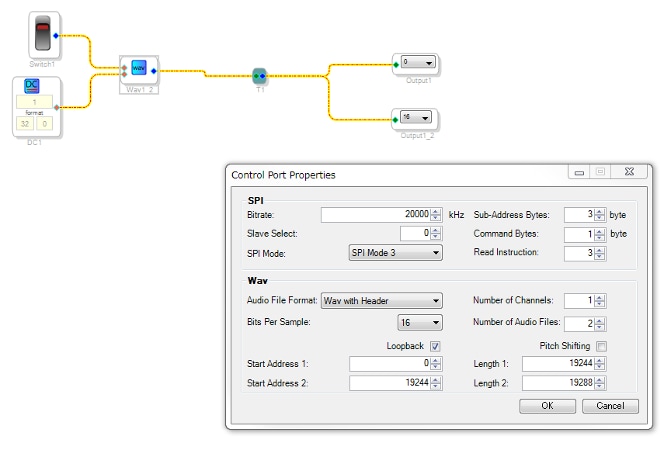671x450 pixels.
Task: Toggle the Switch1 rocker switch
Action: (43, 33)
